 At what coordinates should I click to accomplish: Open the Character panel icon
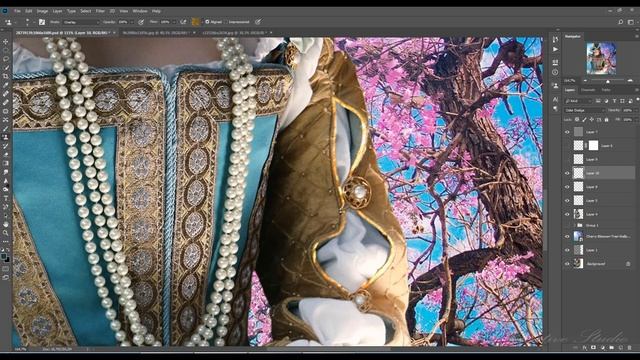(x=555, y=99)
